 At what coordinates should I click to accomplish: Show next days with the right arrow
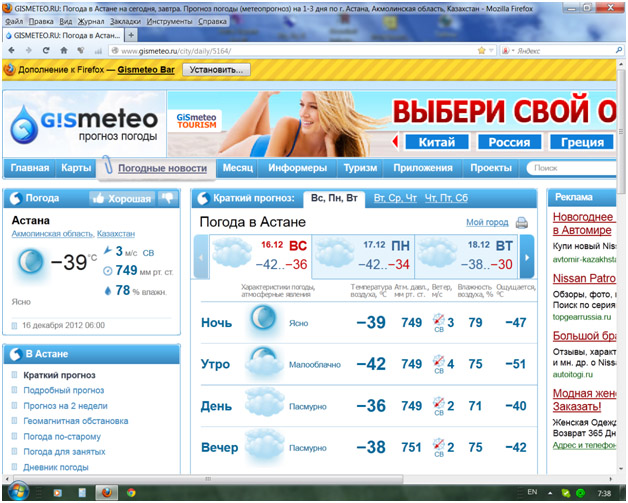pyautogui.click(x=527, y=257)
